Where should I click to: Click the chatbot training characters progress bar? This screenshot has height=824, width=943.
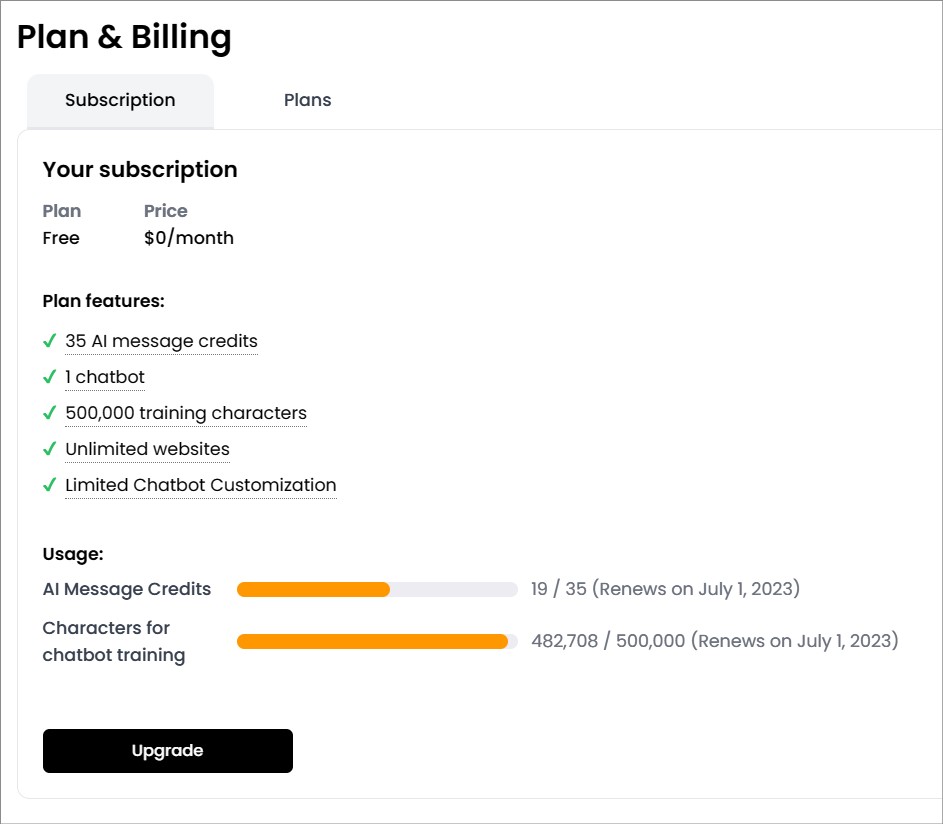[377, 641]
